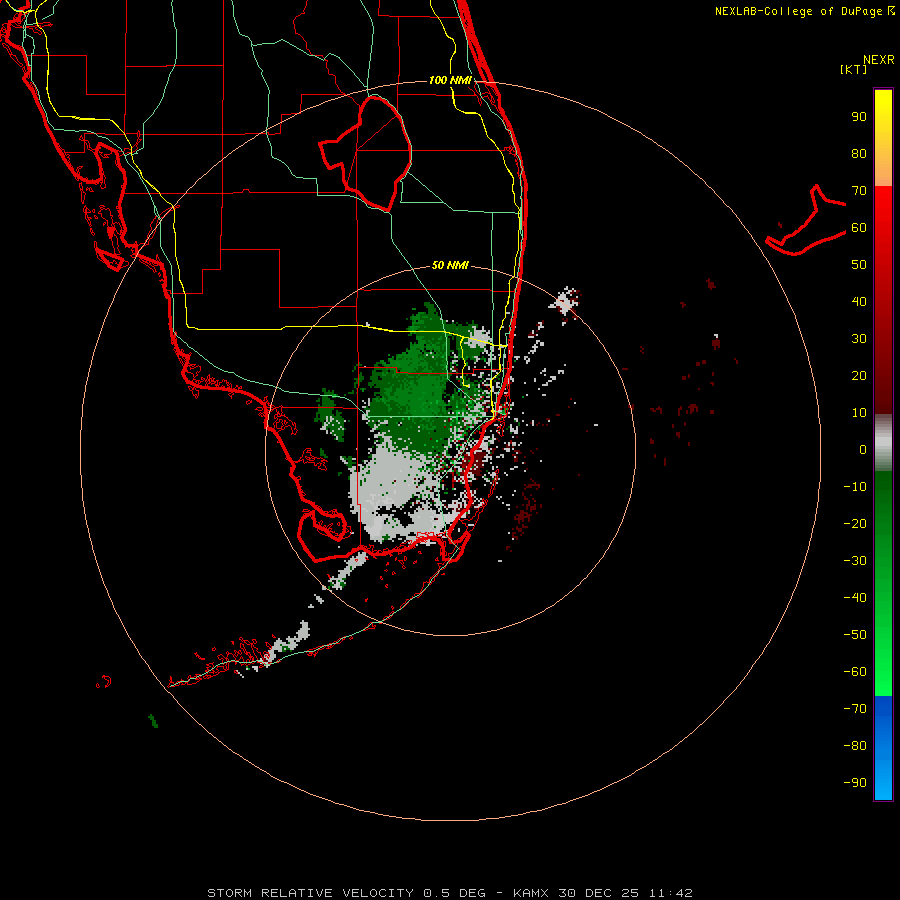900x900 pixels.
Task: Click the Lake Okeechobee outline on the map
Action: tap(367, 152)
